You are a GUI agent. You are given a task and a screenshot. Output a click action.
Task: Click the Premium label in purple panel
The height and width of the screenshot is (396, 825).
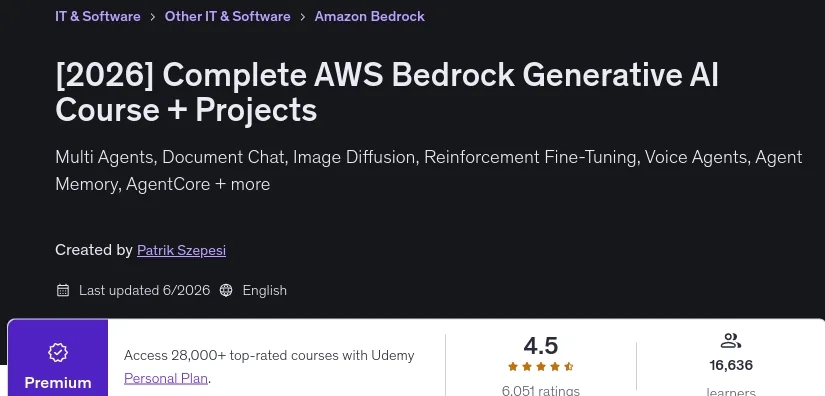[x=58, y=383]
